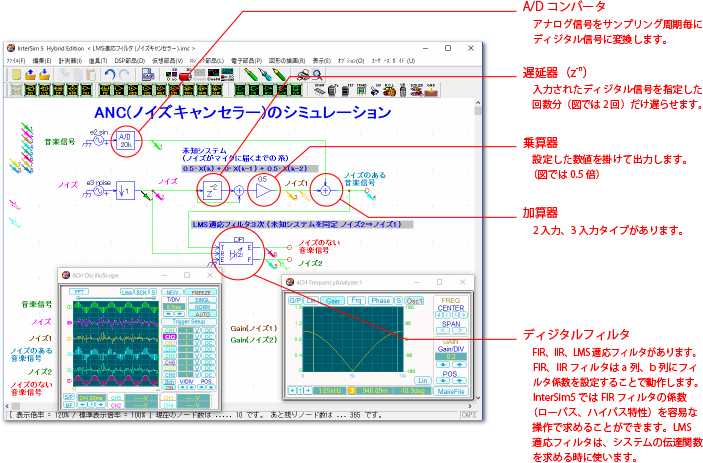Select Frq tab in the frequency analyzer
The image size is (703, 463).
[356, 300]
